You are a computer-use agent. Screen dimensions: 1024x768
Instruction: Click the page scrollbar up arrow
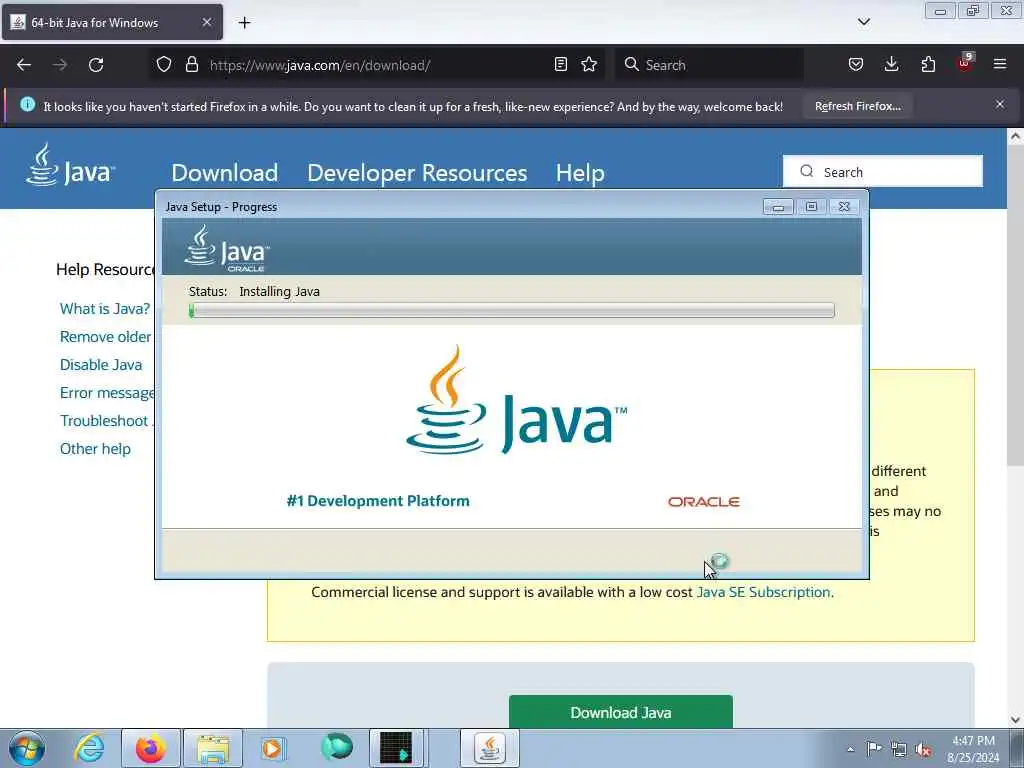click(1015, 136)
